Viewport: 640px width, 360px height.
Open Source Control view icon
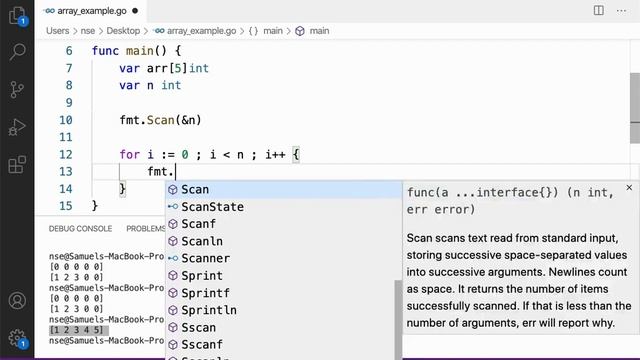coord(17,89)
